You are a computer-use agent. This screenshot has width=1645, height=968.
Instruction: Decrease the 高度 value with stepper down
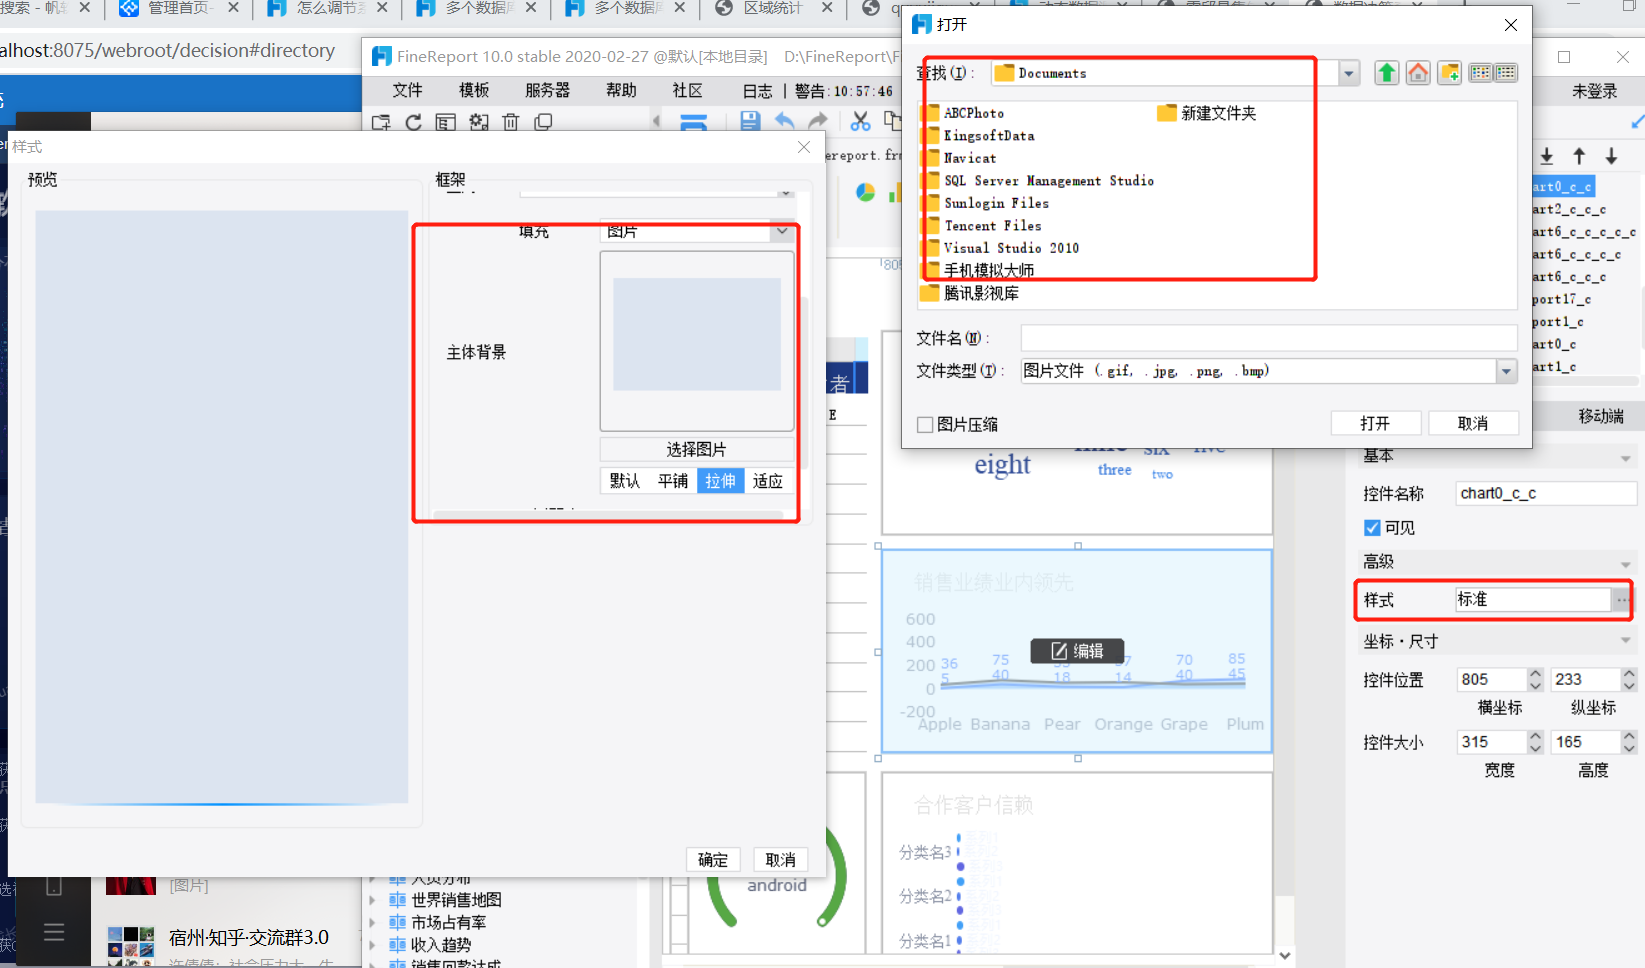[x=1629, y=748]
